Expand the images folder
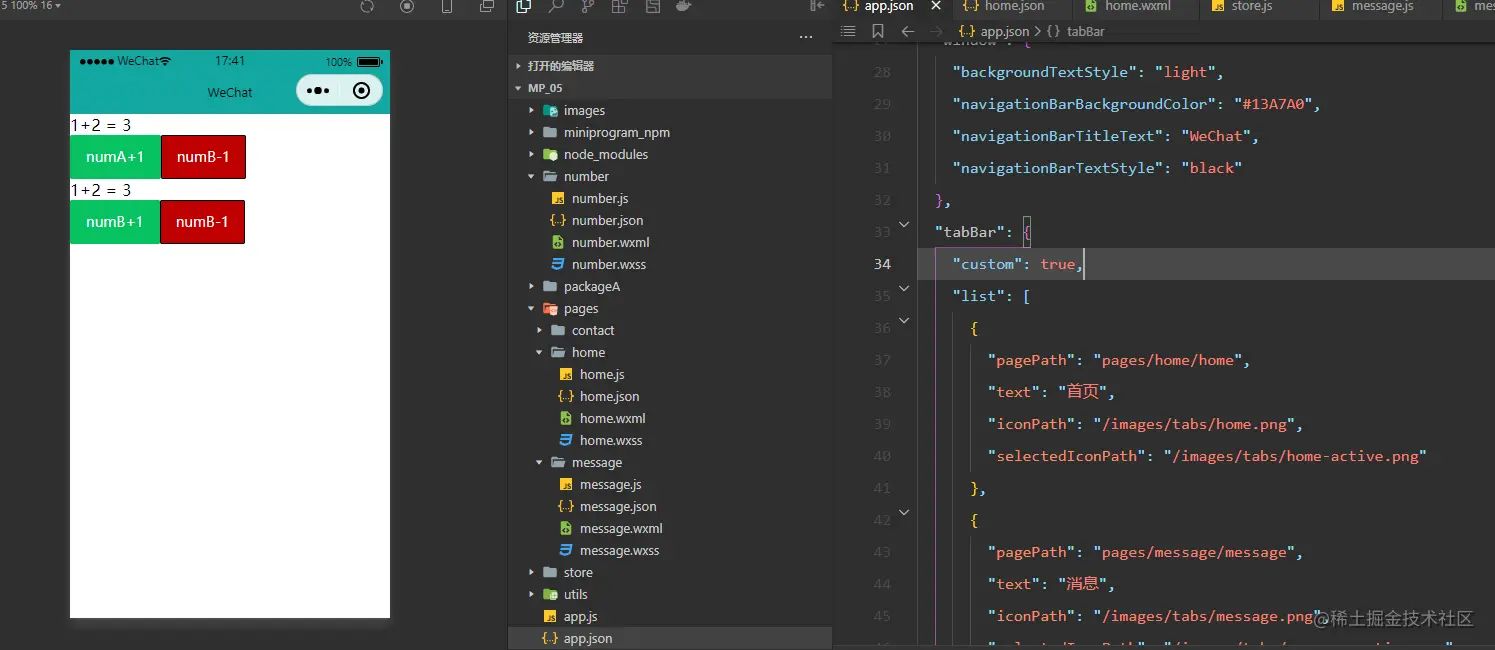The width and height of the screenshot is (1495, 650). pos(670,110)
